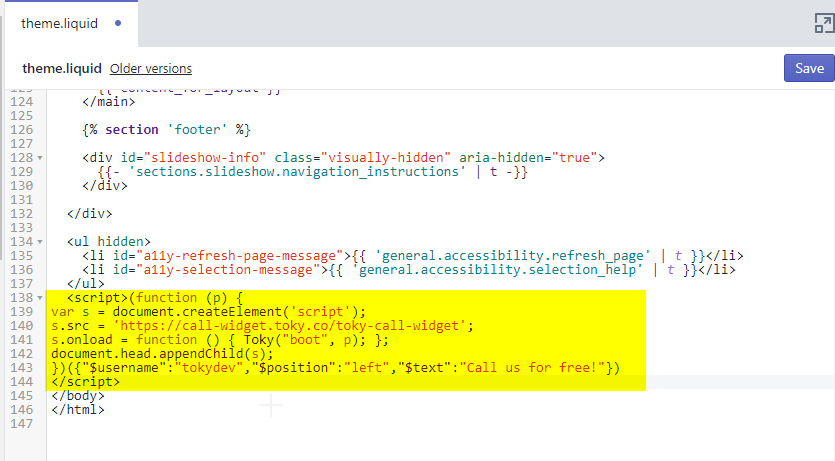
Task: Click the a11y-selection-message li line
Action: (x=409, y=270)
